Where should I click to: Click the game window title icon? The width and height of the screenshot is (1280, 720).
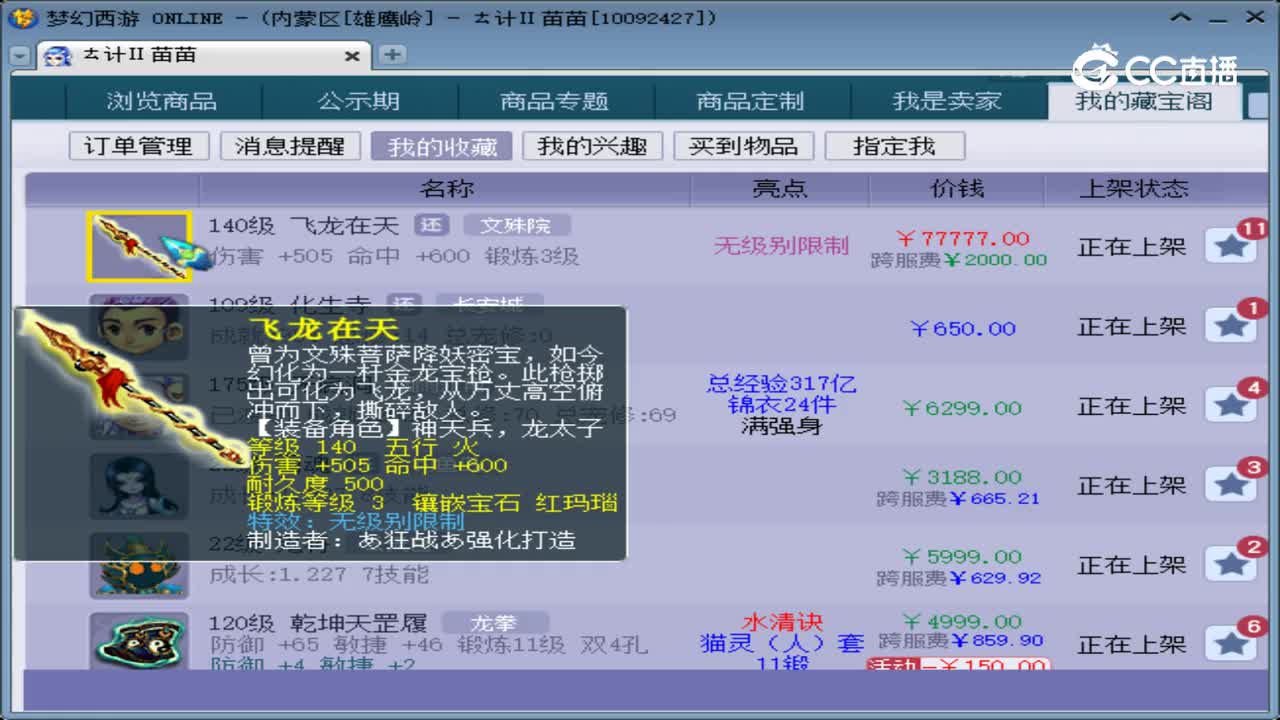[x=25, y=17]
